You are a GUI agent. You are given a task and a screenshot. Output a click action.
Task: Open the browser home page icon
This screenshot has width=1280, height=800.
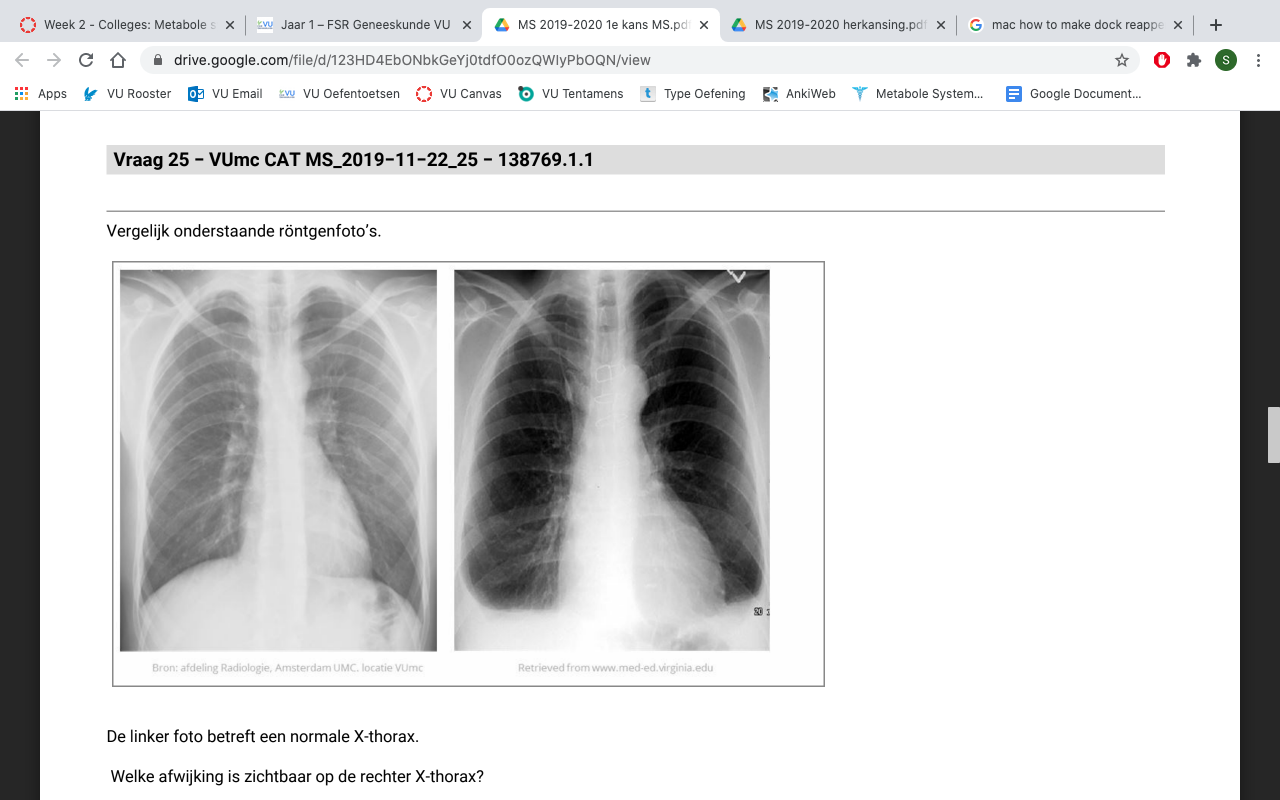point(118,60)
